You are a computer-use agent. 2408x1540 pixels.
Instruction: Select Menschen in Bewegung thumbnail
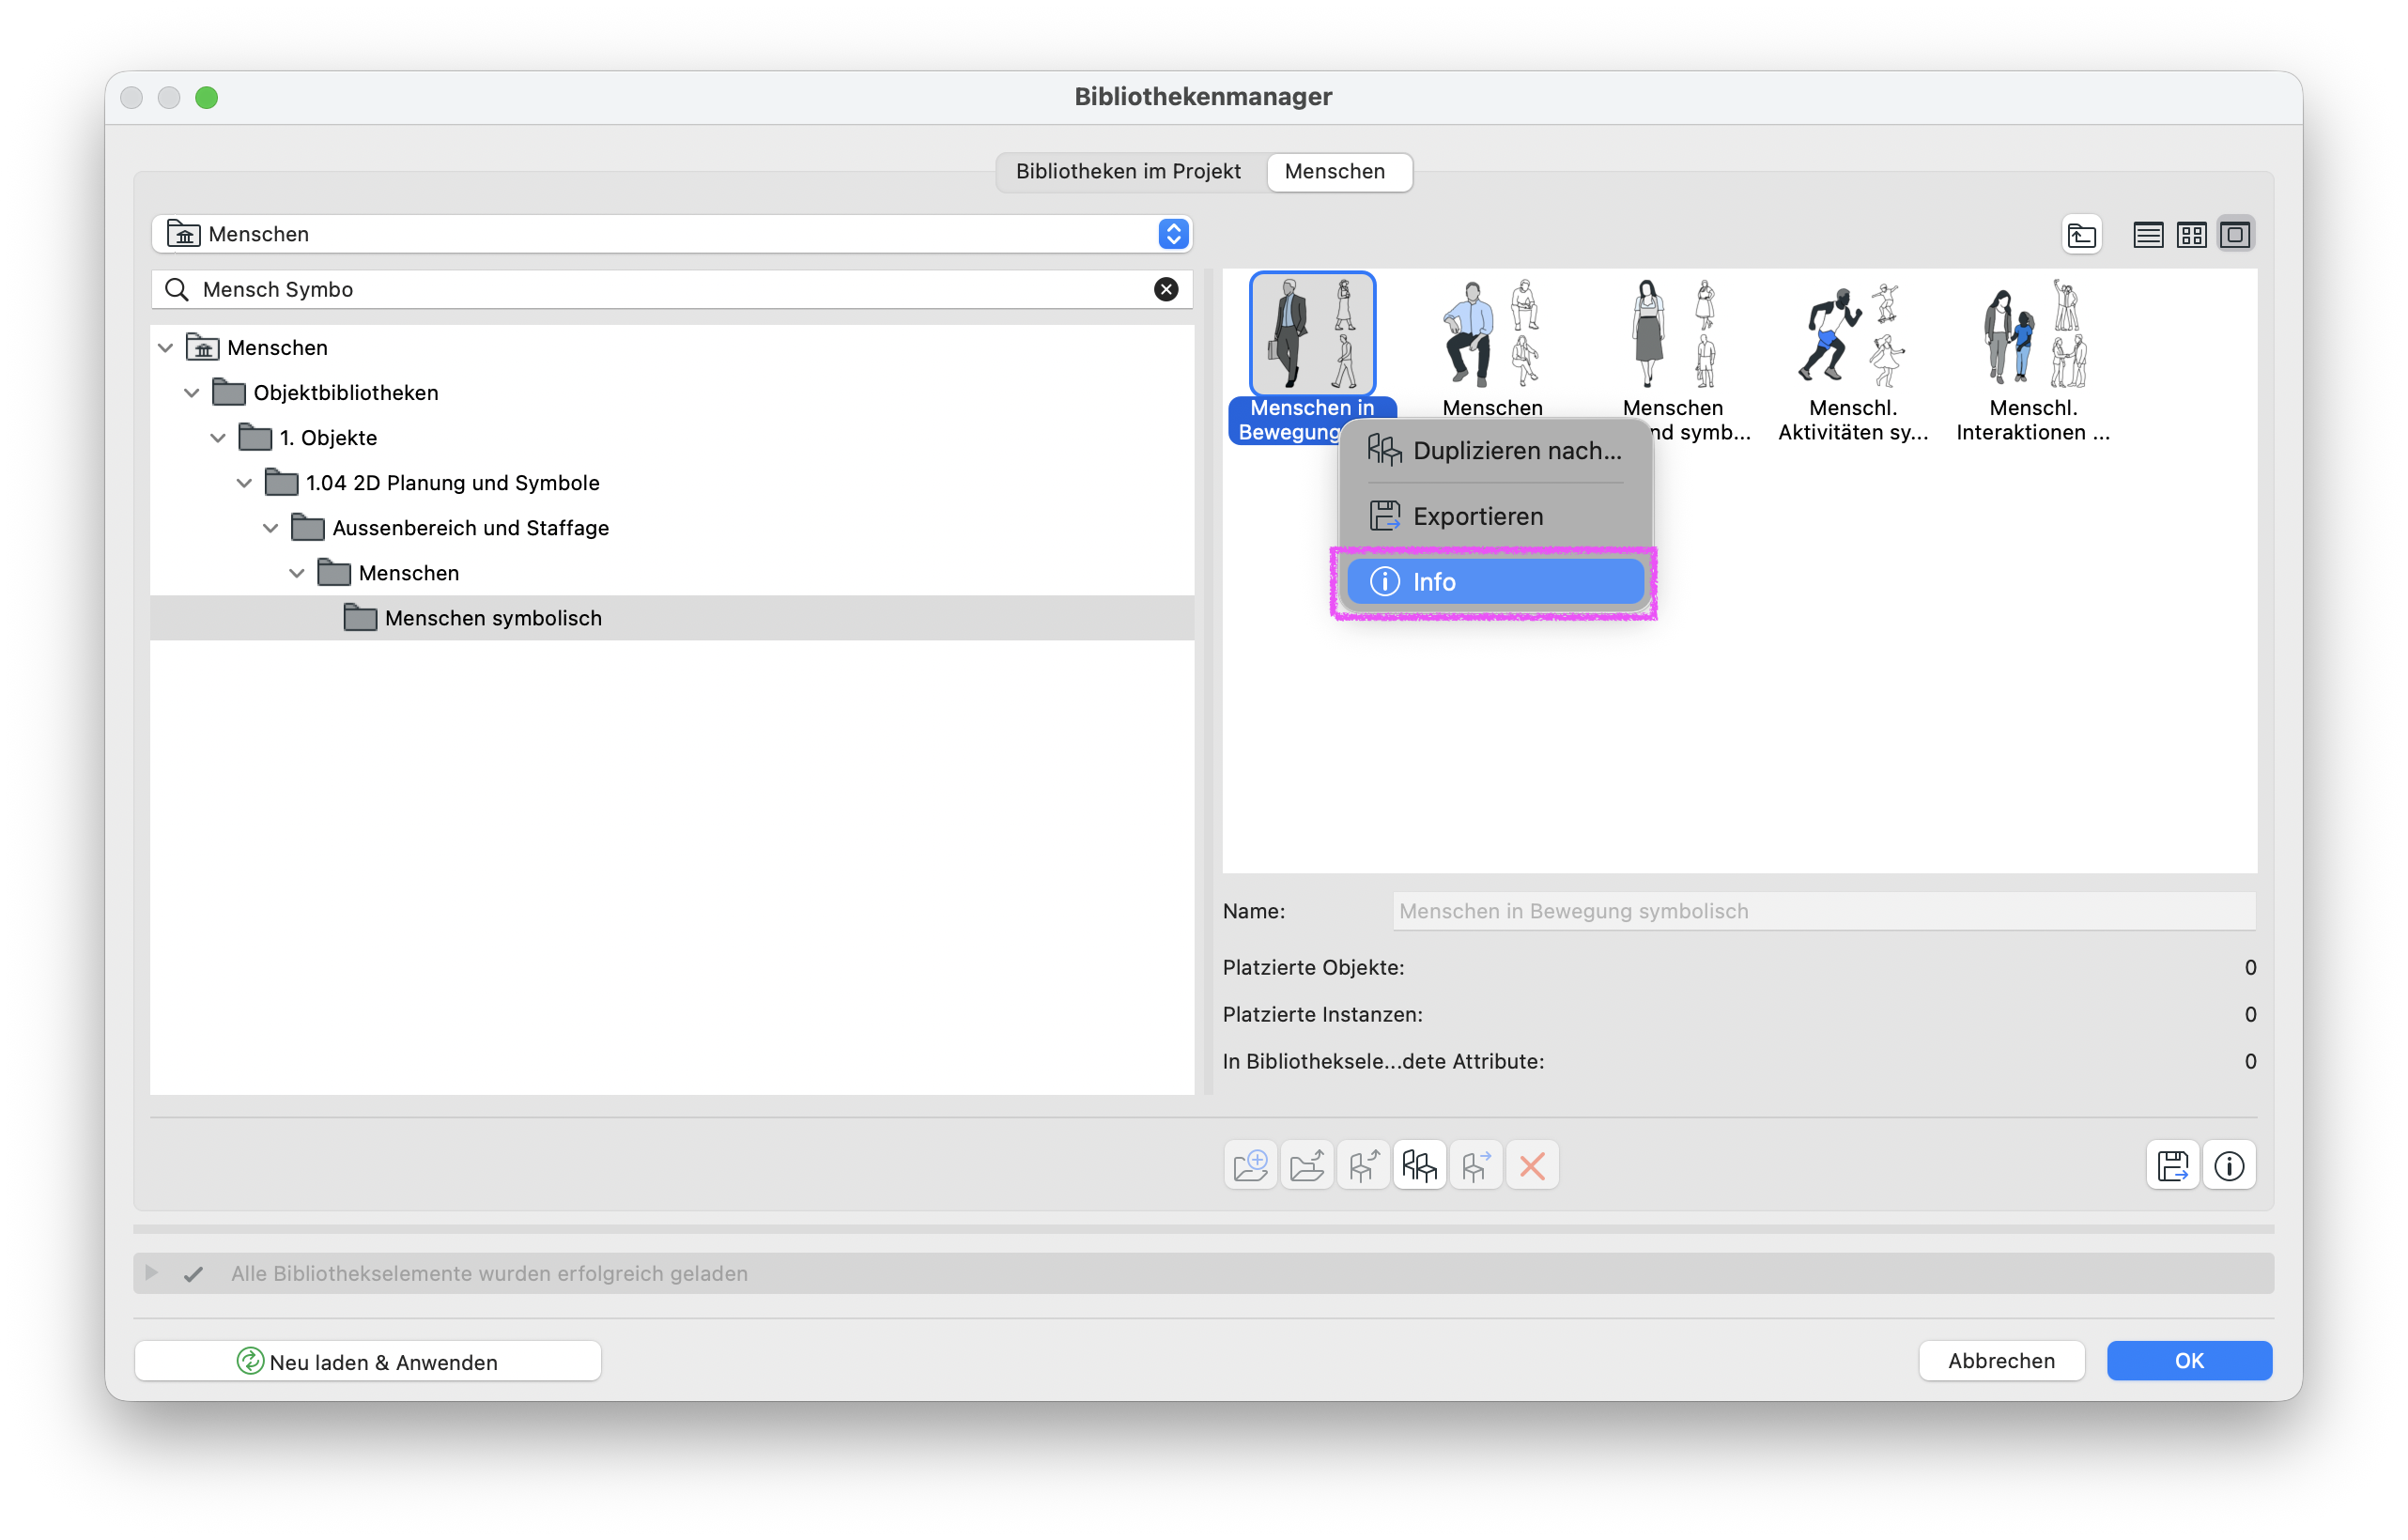[1312, 334]
